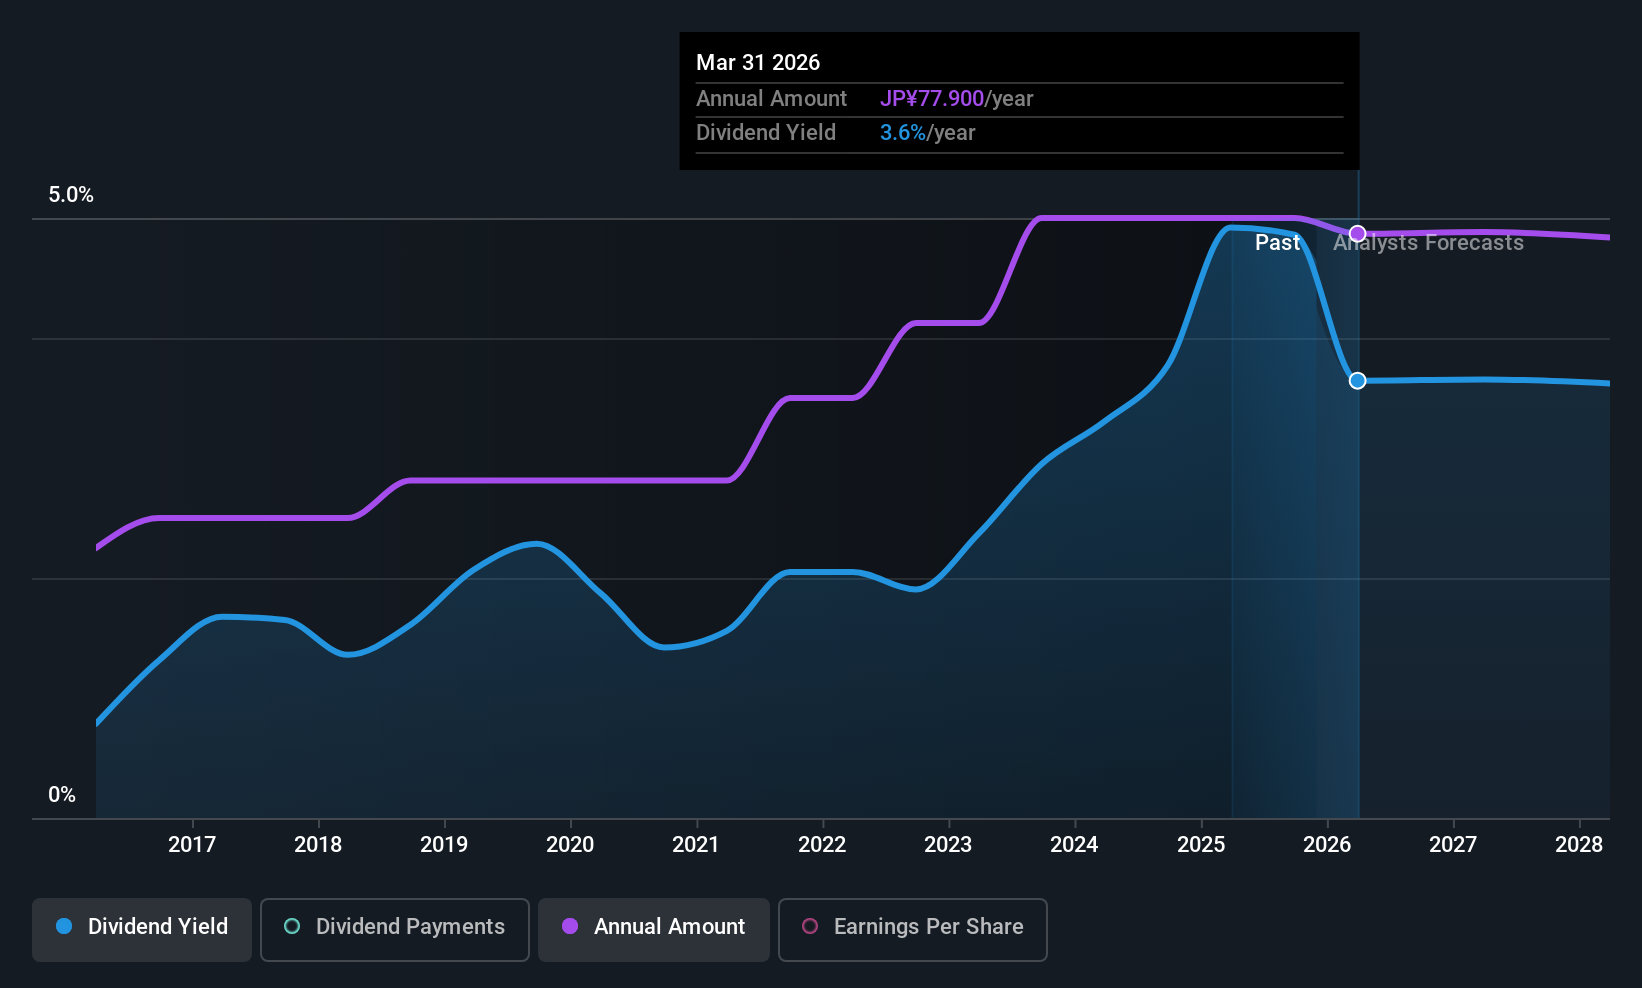The image size is (1642, 988).
Task: Toggle the Annual Amount legend button
Action: [654, 927]
